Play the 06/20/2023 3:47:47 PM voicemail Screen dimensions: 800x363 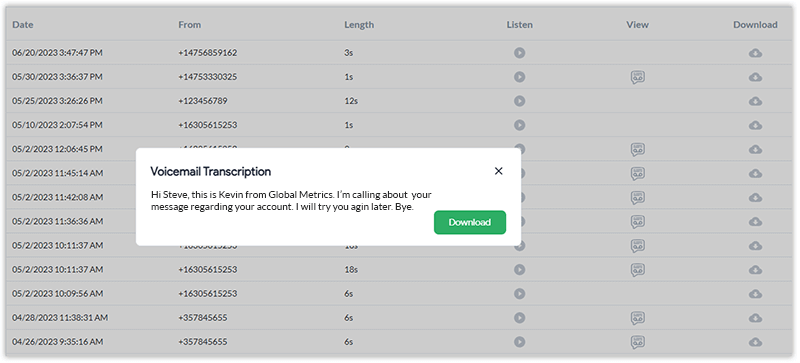coord(519,53)
